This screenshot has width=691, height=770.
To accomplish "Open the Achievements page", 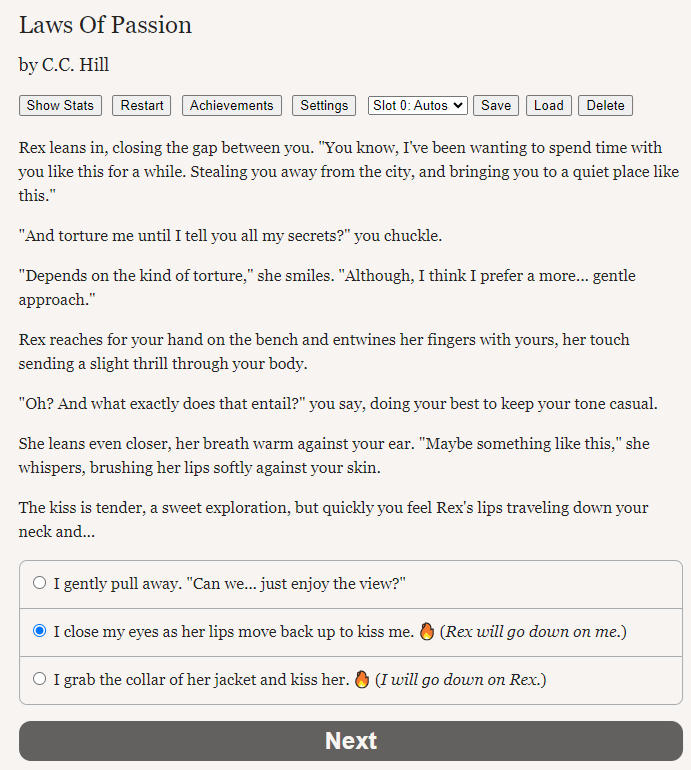I will pyautogui.click(x=232, y=106).
